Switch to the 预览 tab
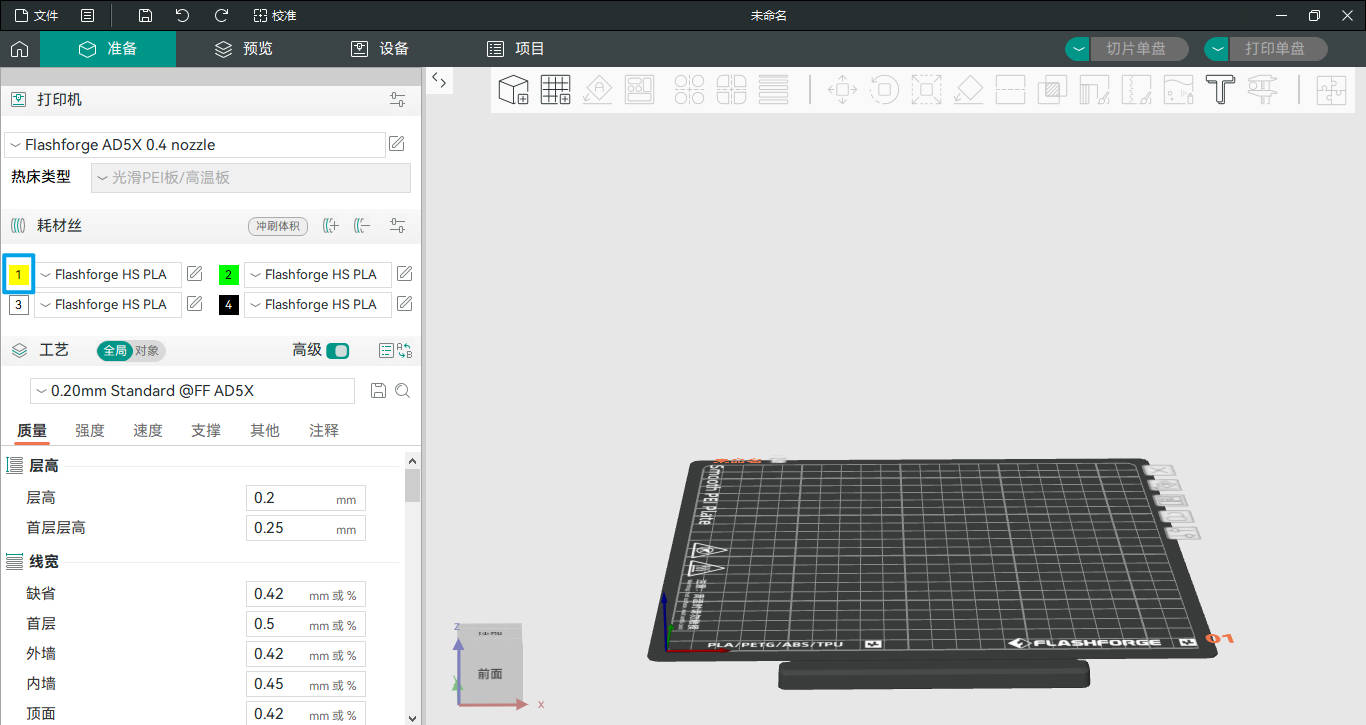The height and width of the screenshot is (725, 1366). pyautogui.click(x=244, y=49)
